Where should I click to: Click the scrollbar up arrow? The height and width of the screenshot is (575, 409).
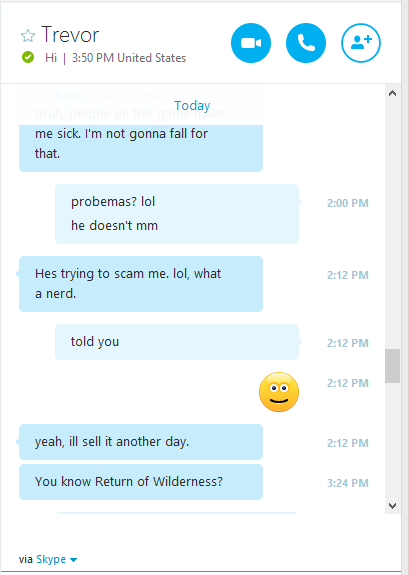pos(392,93)
